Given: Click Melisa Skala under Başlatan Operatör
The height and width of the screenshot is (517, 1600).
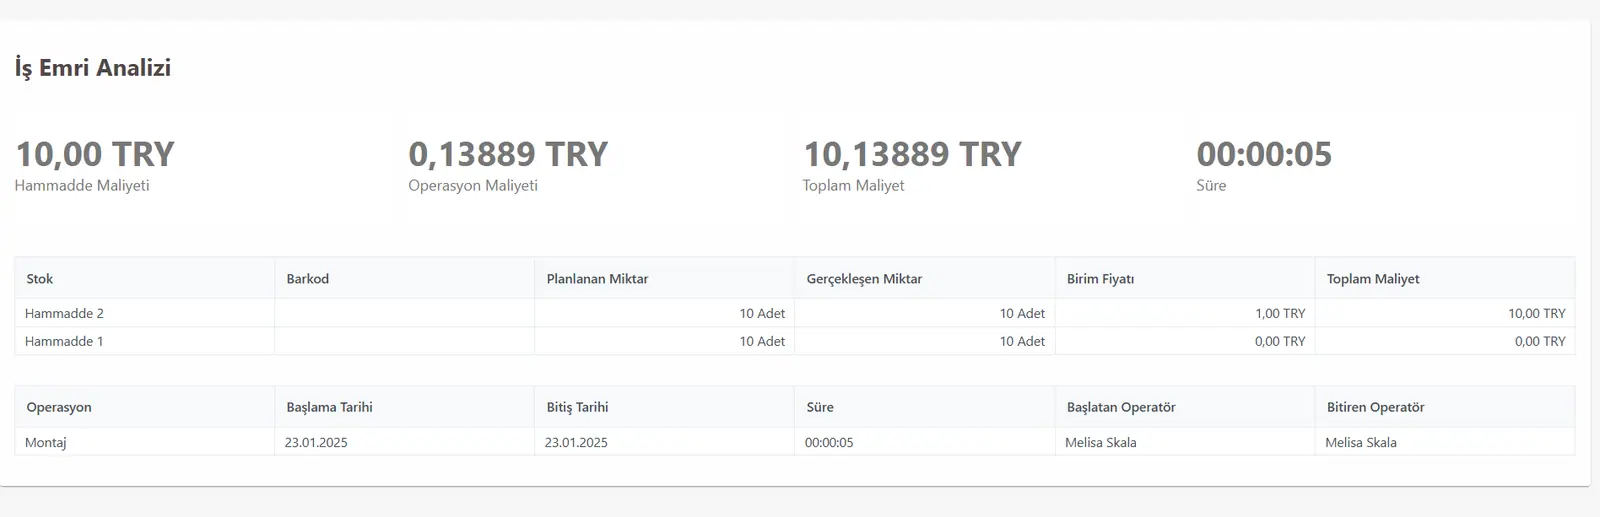Looking at the screenshot, I should coord(1101,442).
